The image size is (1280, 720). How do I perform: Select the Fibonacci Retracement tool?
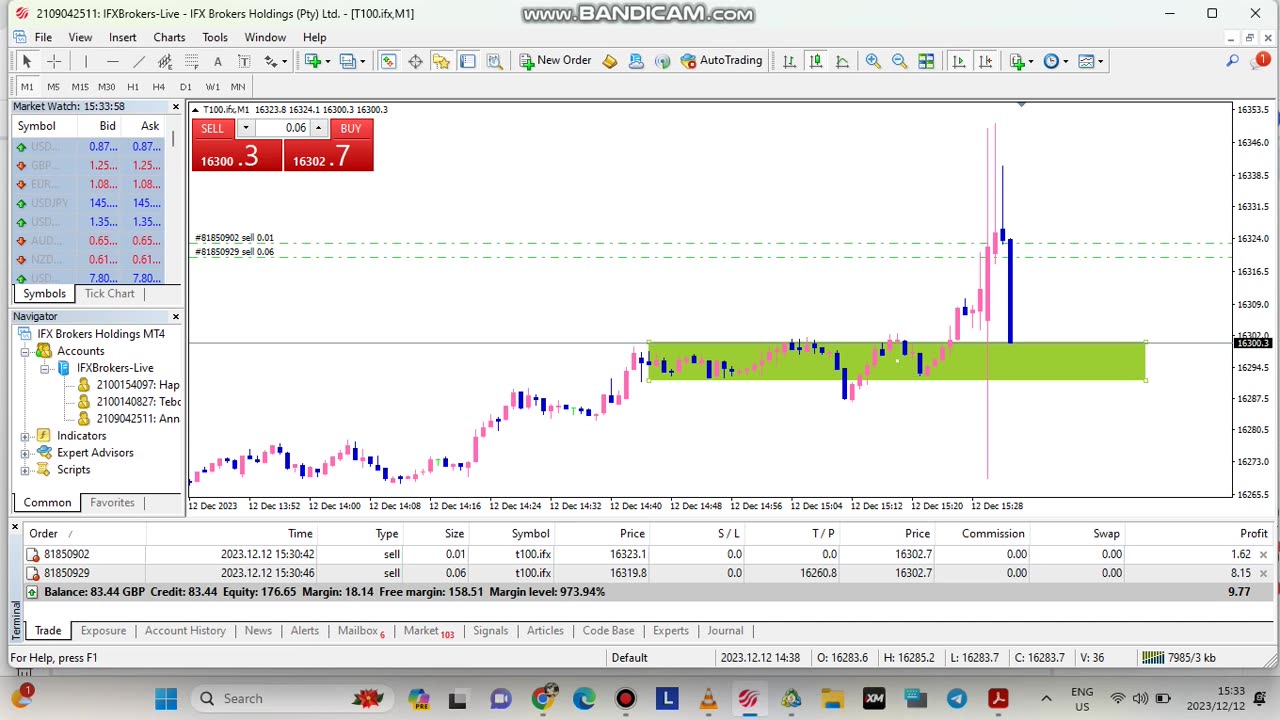point(191,61)
